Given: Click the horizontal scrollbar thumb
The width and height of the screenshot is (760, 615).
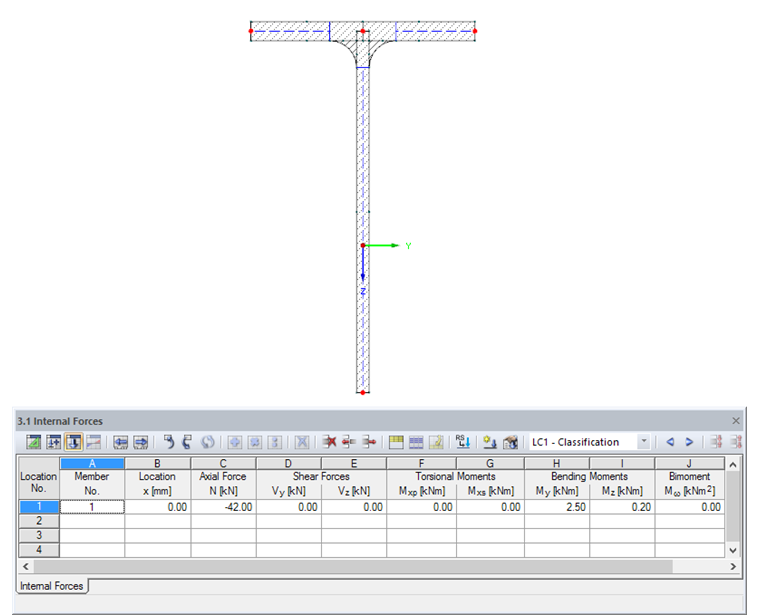Looking at the screenshot, I should (x=353, y=566).
